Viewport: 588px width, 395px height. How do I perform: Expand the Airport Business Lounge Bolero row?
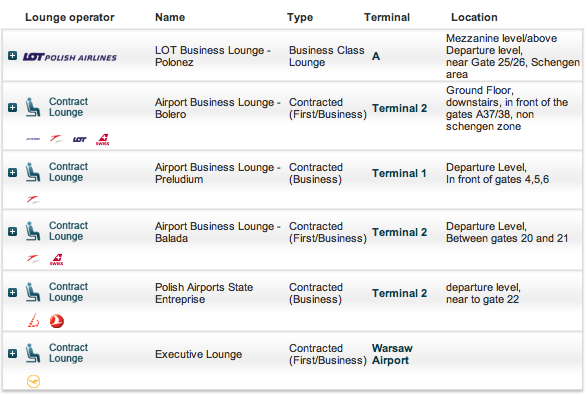tap(12, 108)
